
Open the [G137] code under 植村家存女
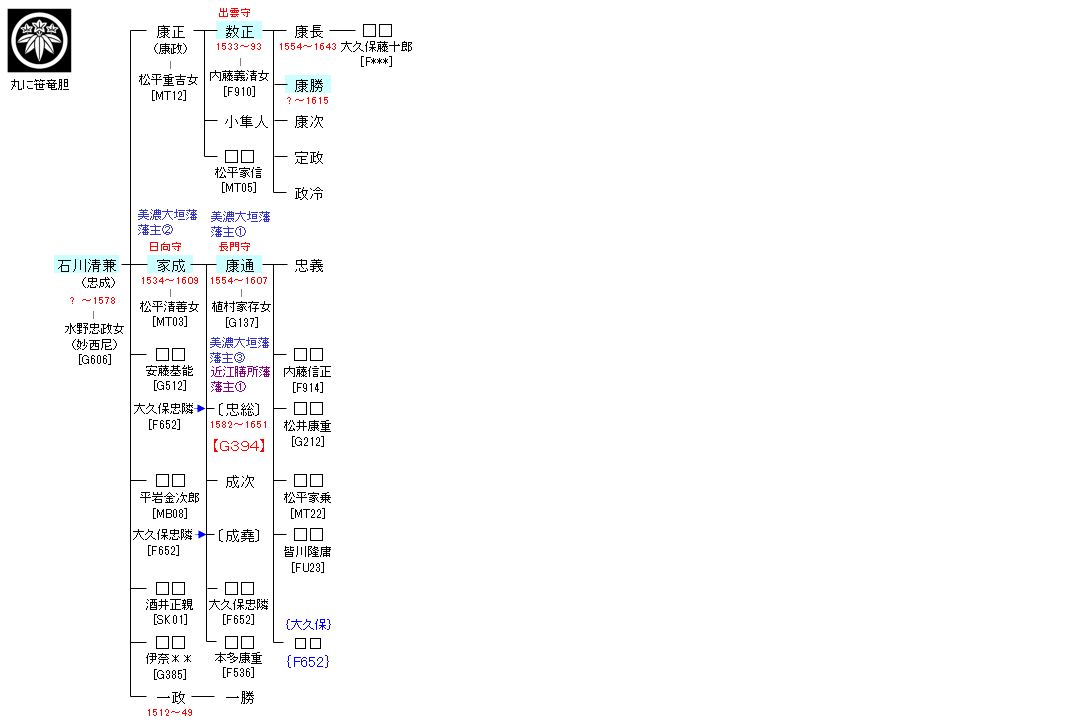[x=241, y=323]
